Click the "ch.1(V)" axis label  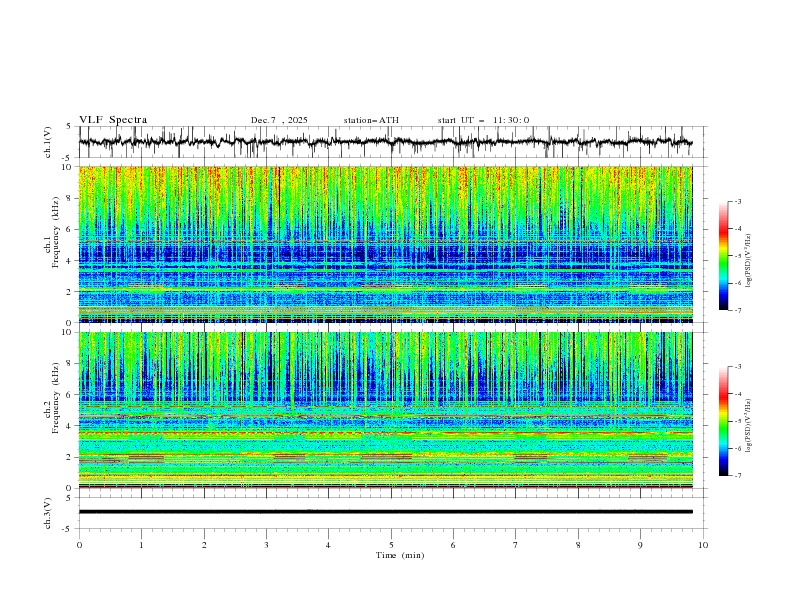[x=48, y=142]
